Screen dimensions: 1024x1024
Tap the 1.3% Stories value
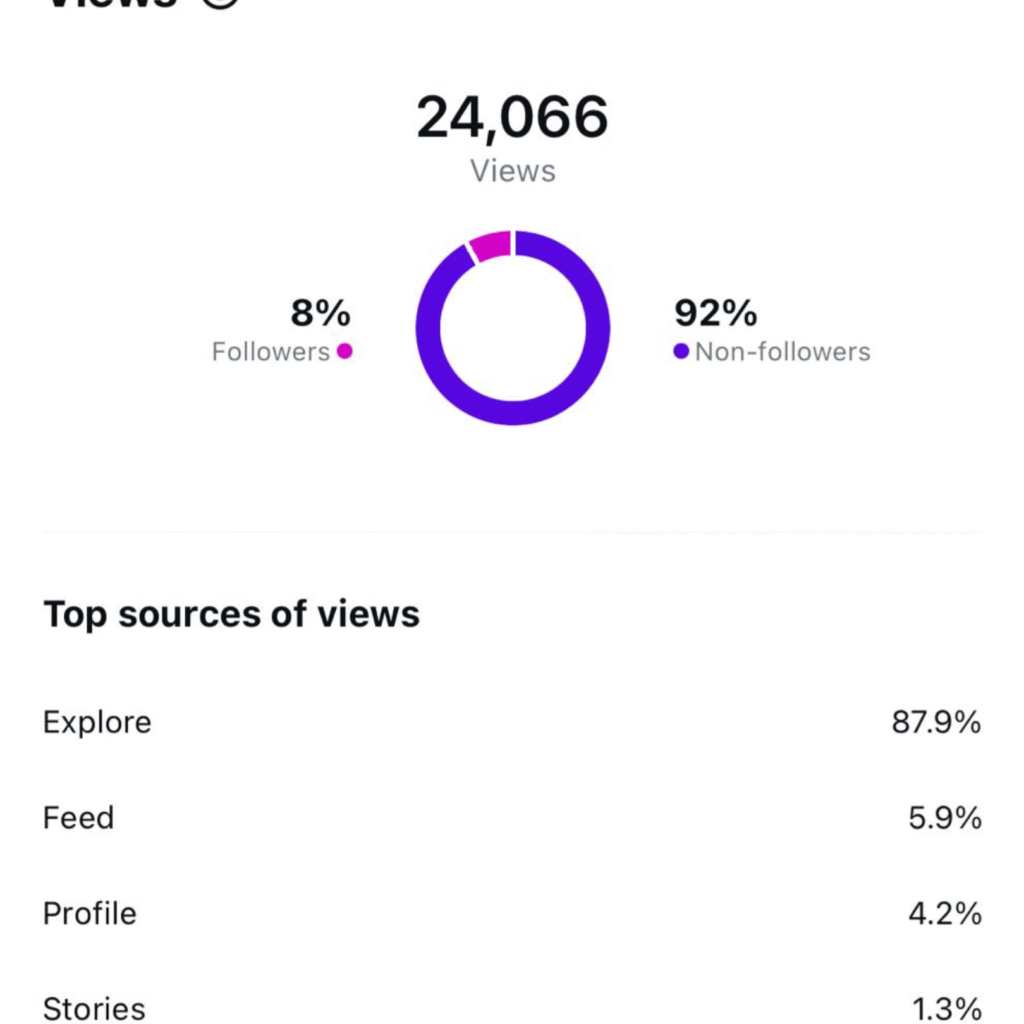[x=945, y=1008]
